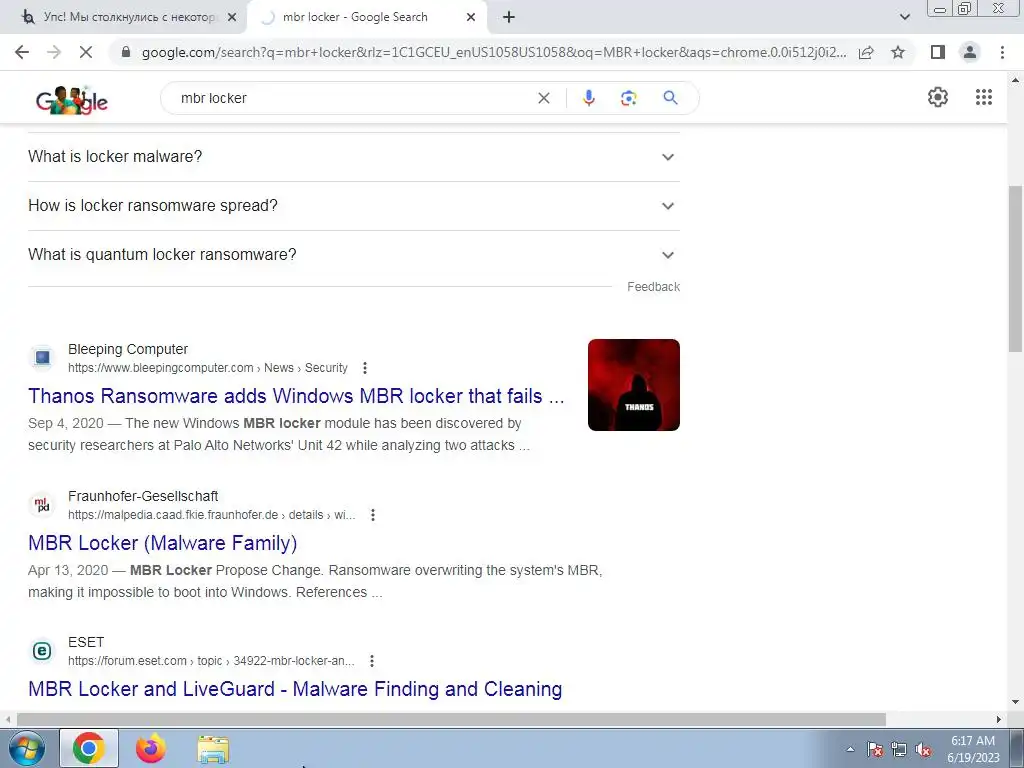Stop loading the page
The image size is (1024, 768).
86,52
